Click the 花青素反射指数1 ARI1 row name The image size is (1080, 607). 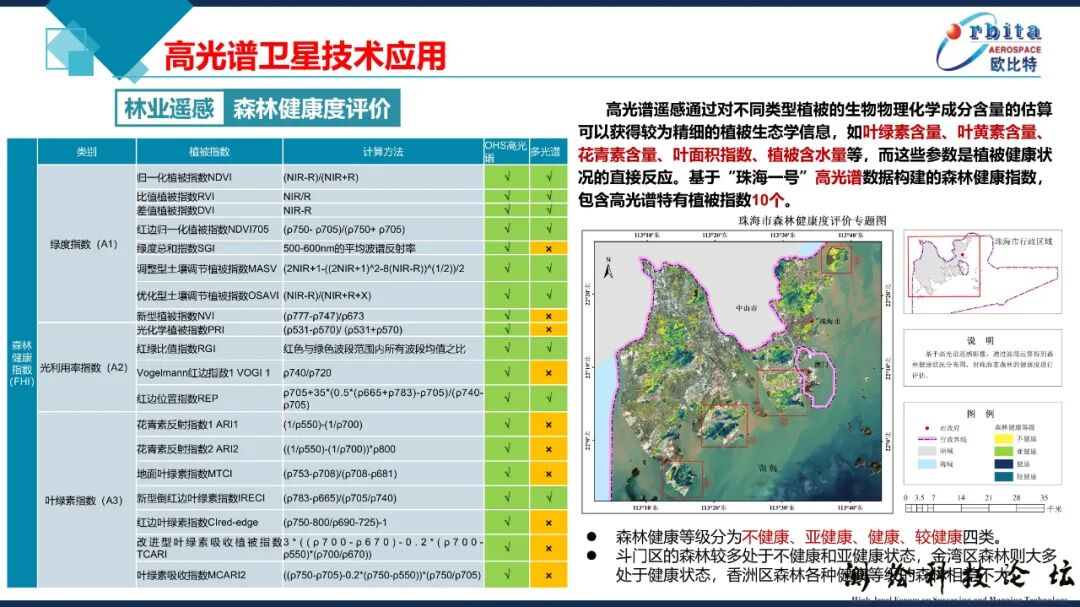(187, 424)
